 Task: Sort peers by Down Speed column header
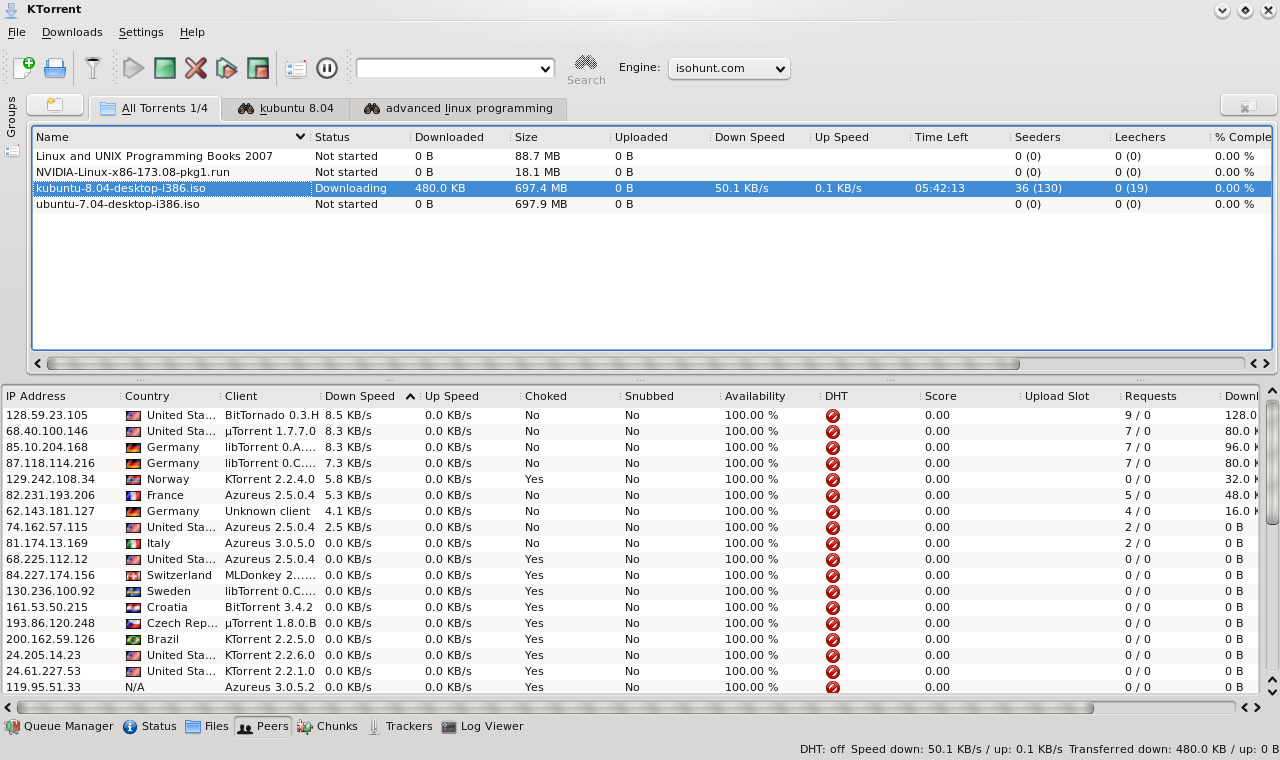click(370, 396)
